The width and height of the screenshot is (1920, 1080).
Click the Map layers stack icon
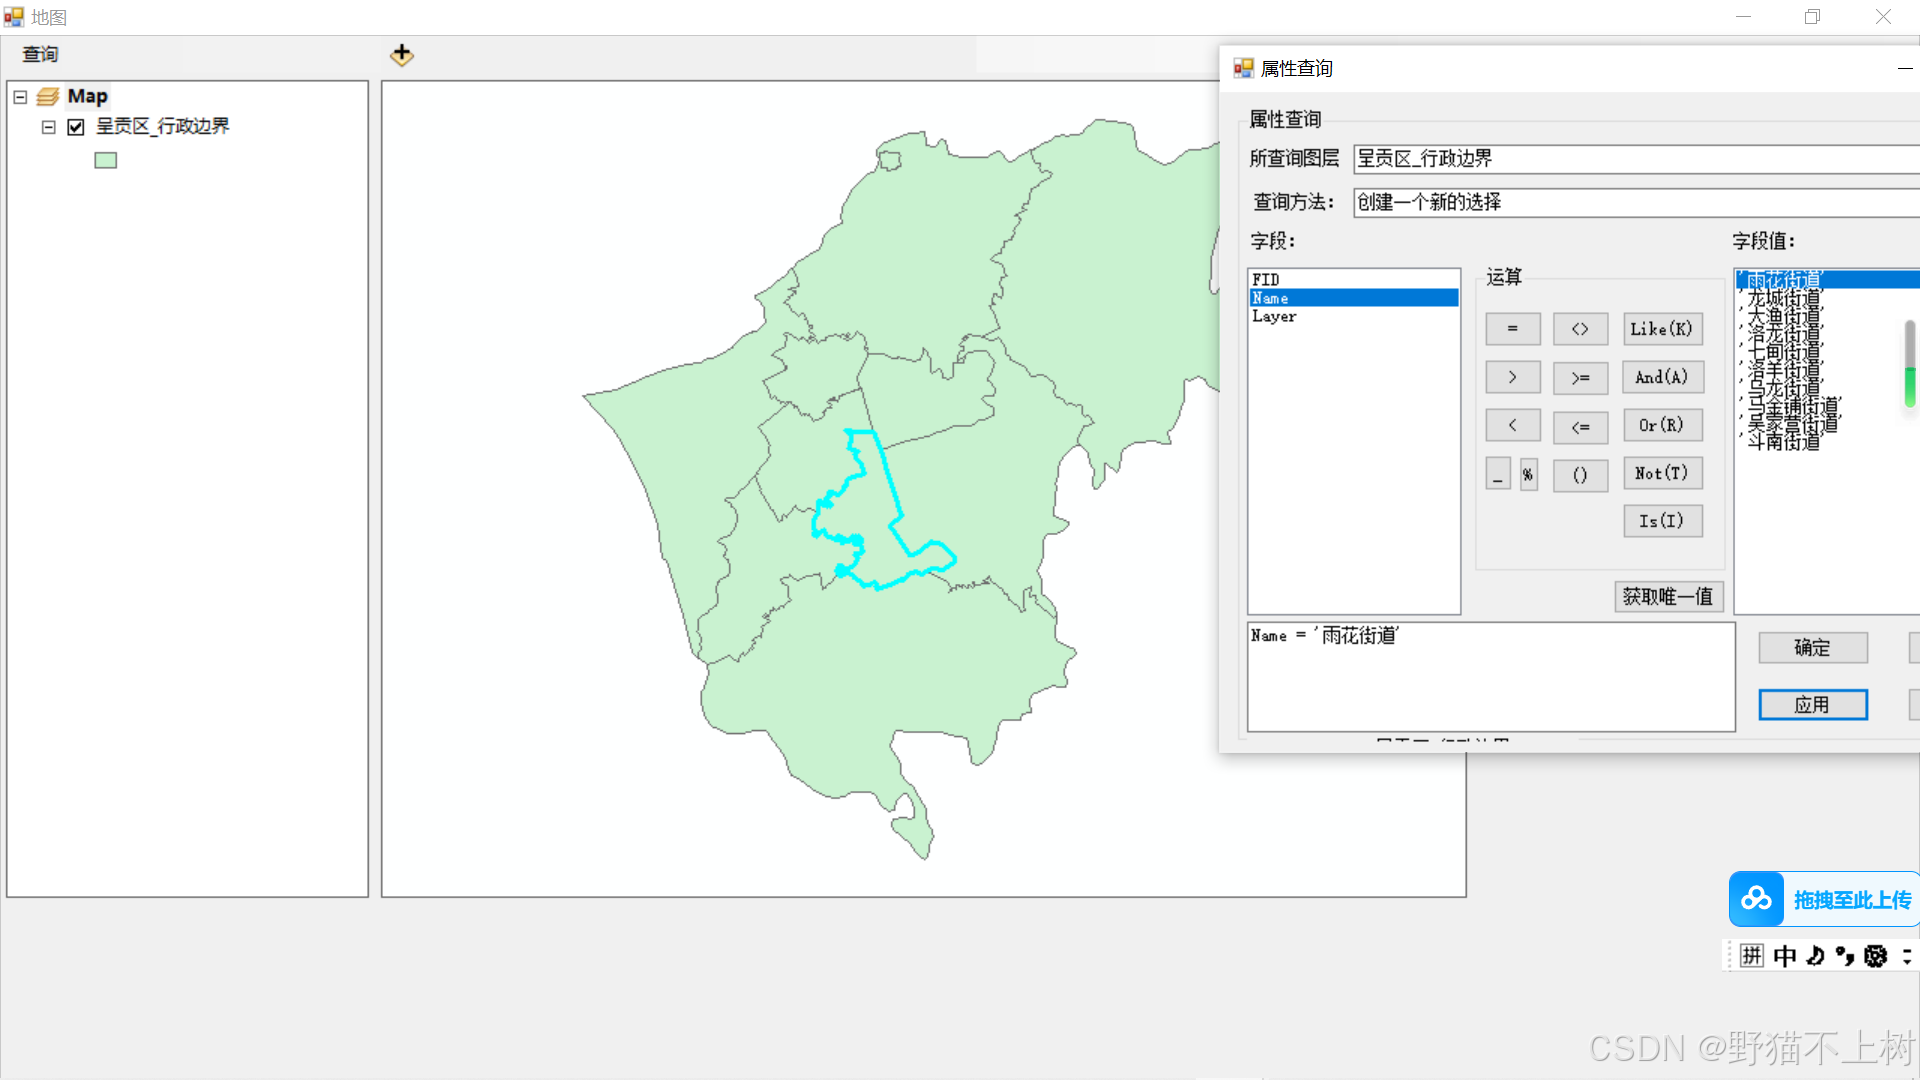[x=48, y=96]
